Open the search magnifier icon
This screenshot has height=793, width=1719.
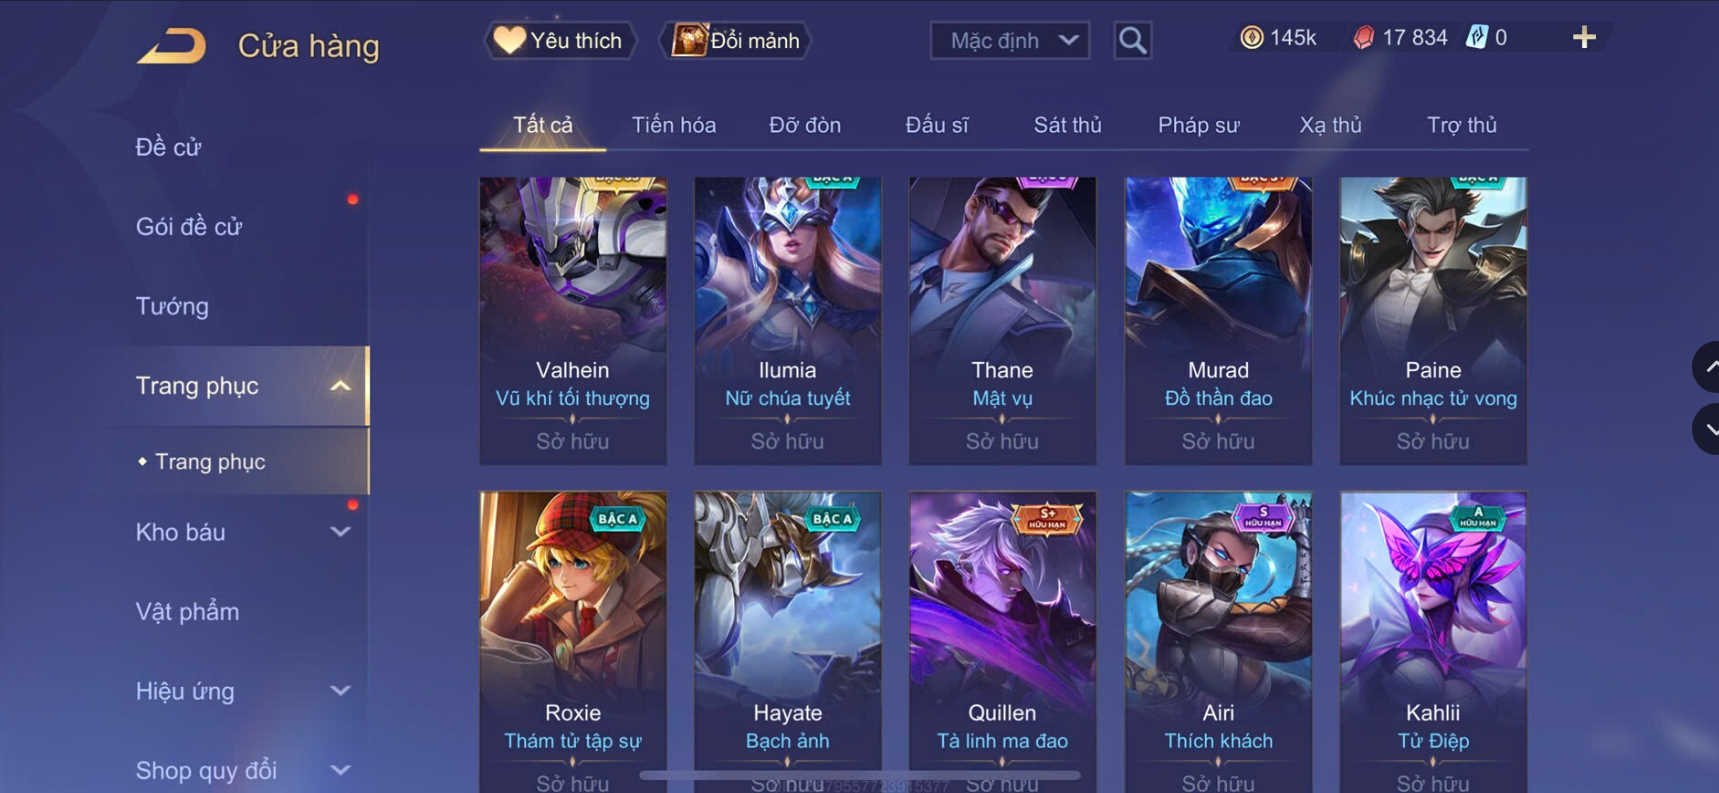click(x=1132, y=41)
